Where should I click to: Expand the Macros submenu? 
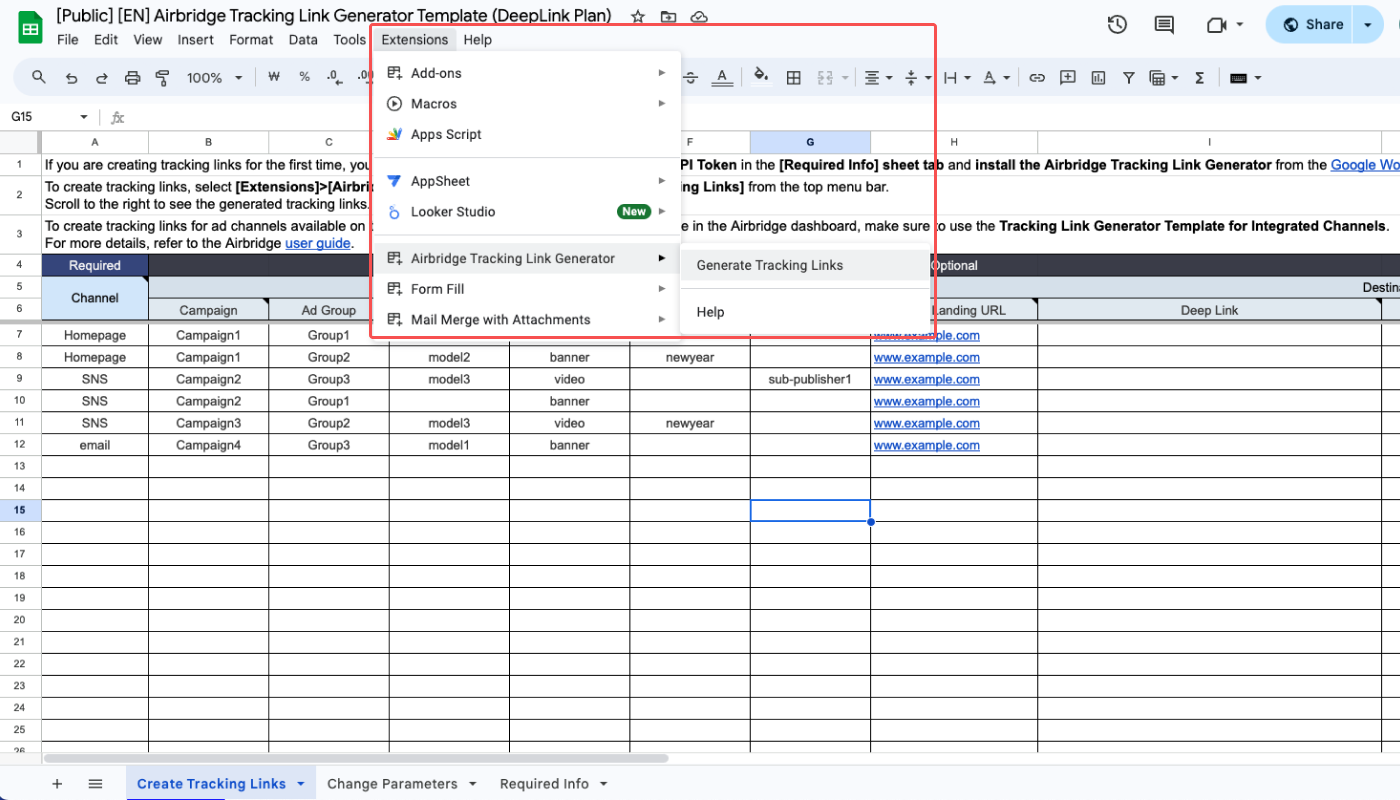coord(526,104)
